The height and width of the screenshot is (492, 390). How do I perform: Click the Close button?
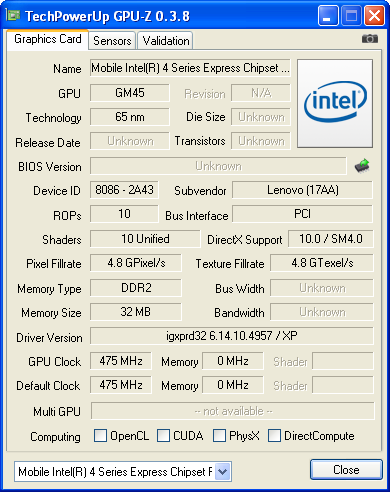pos(346,470)
